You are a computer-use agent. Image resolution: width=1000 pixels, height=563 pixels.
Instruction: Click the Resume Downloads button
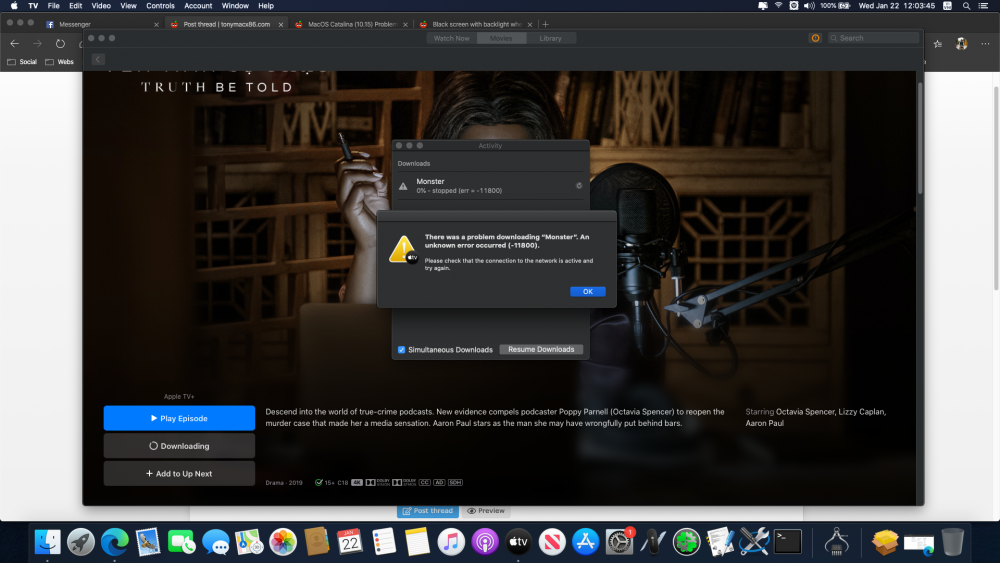(x=541, y=349)
